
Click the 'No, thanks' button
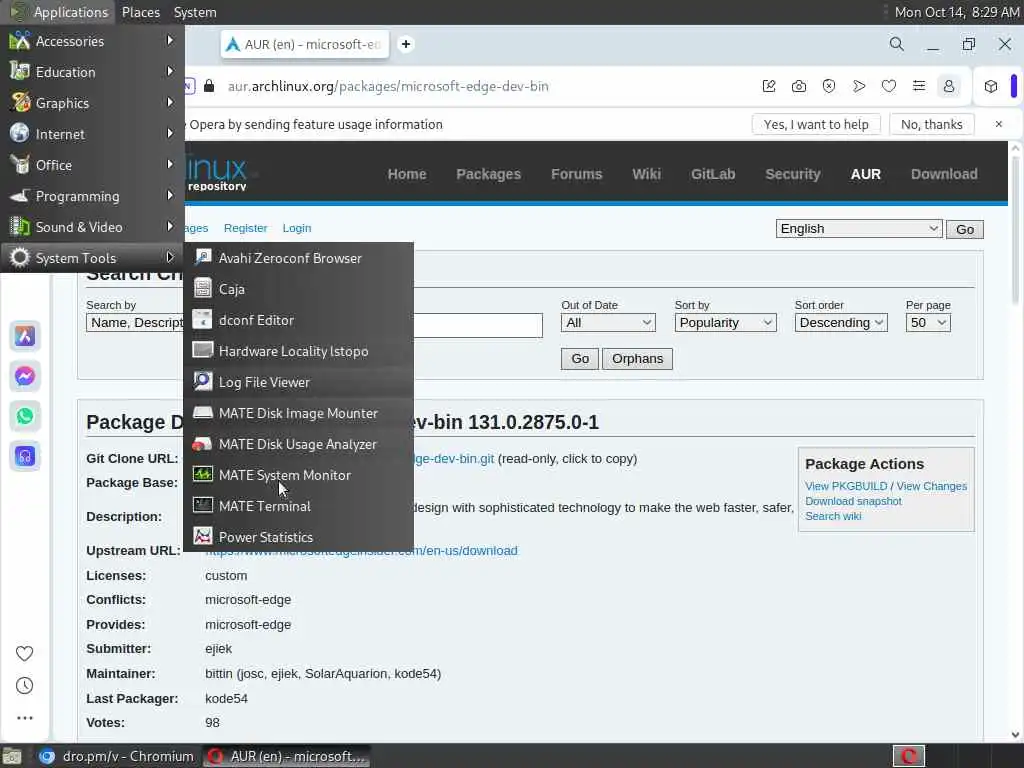(x=931, y=124)
